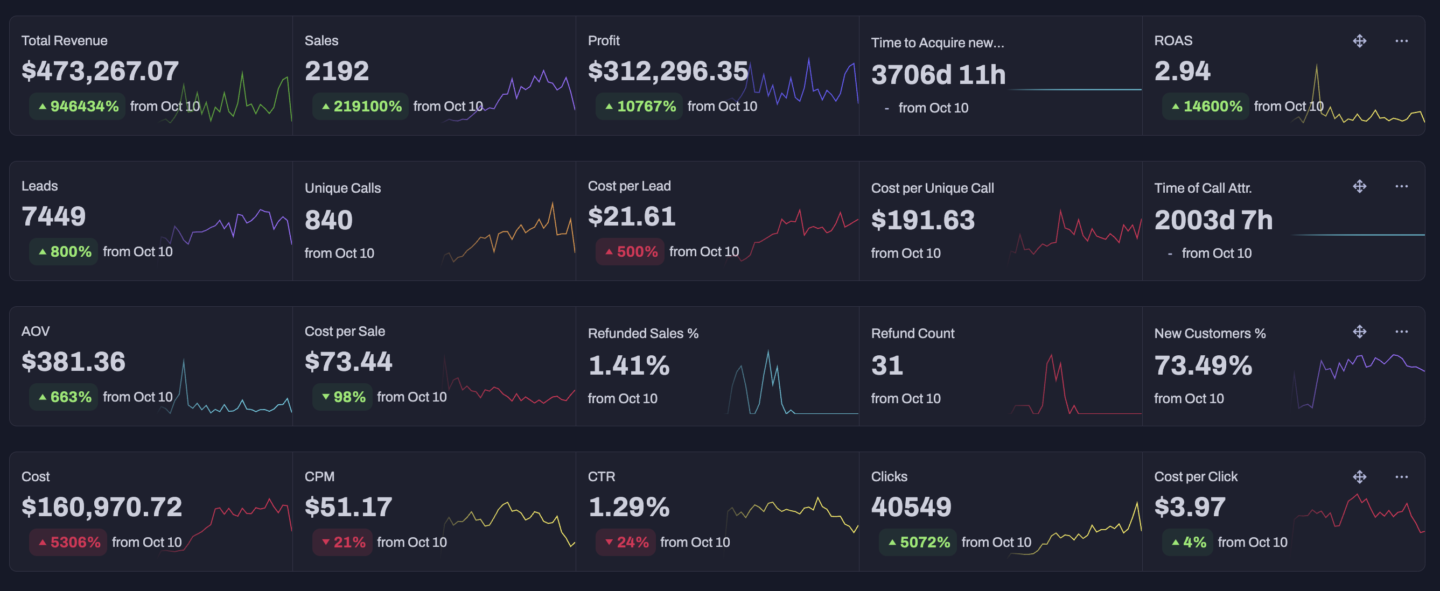
Task: Click the 'from Oct 10' label on the Leads card
Action: pyautogui.click(x=137, y=252)
